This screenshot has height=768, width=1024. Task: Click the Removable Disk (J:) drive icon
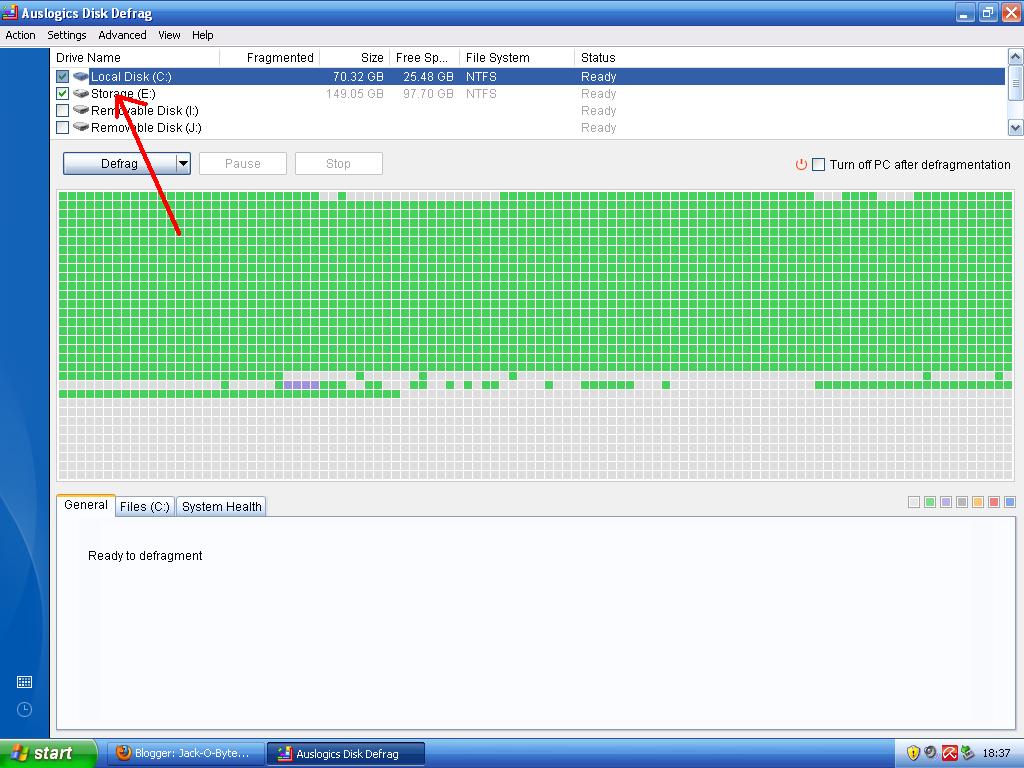(81, 127)
